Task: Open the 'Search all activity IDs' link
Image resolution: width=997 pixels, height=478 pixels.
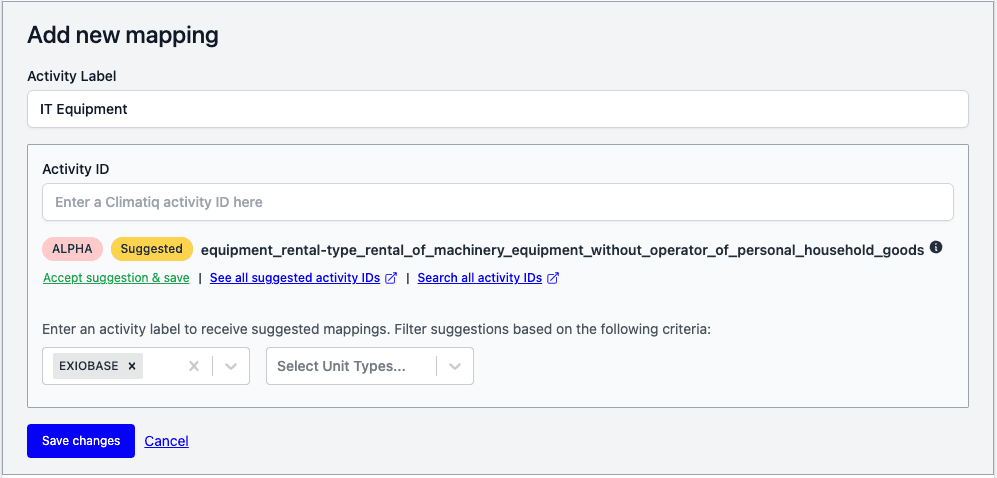Action: pyautogui.click(x=480, y=278)
